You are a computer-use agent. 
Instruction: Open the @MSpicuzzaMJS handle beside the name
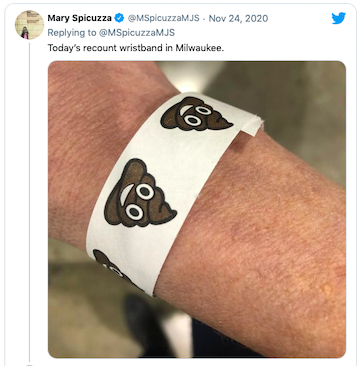pos(163,18)
